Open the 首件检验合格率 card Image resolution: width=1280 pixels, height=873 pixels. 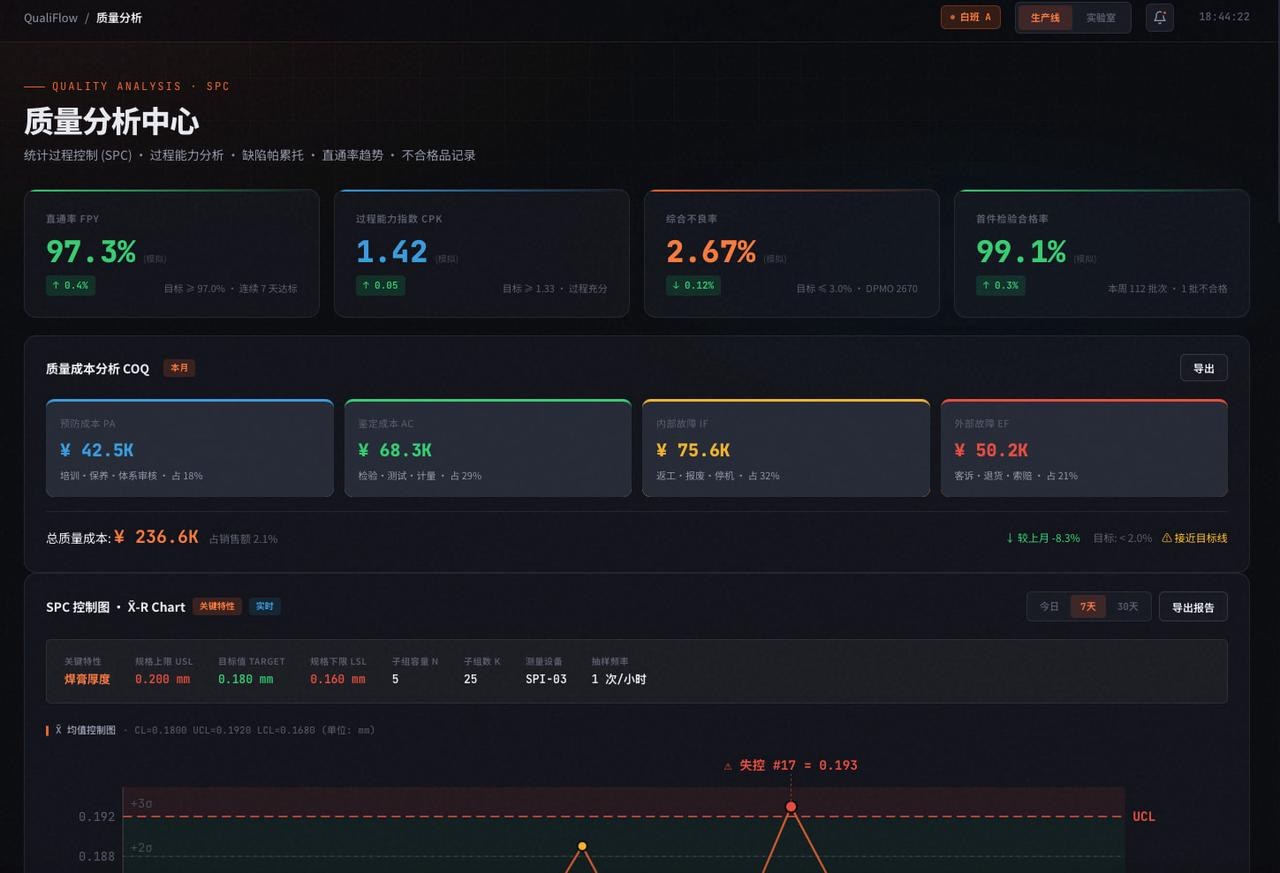1102,253
